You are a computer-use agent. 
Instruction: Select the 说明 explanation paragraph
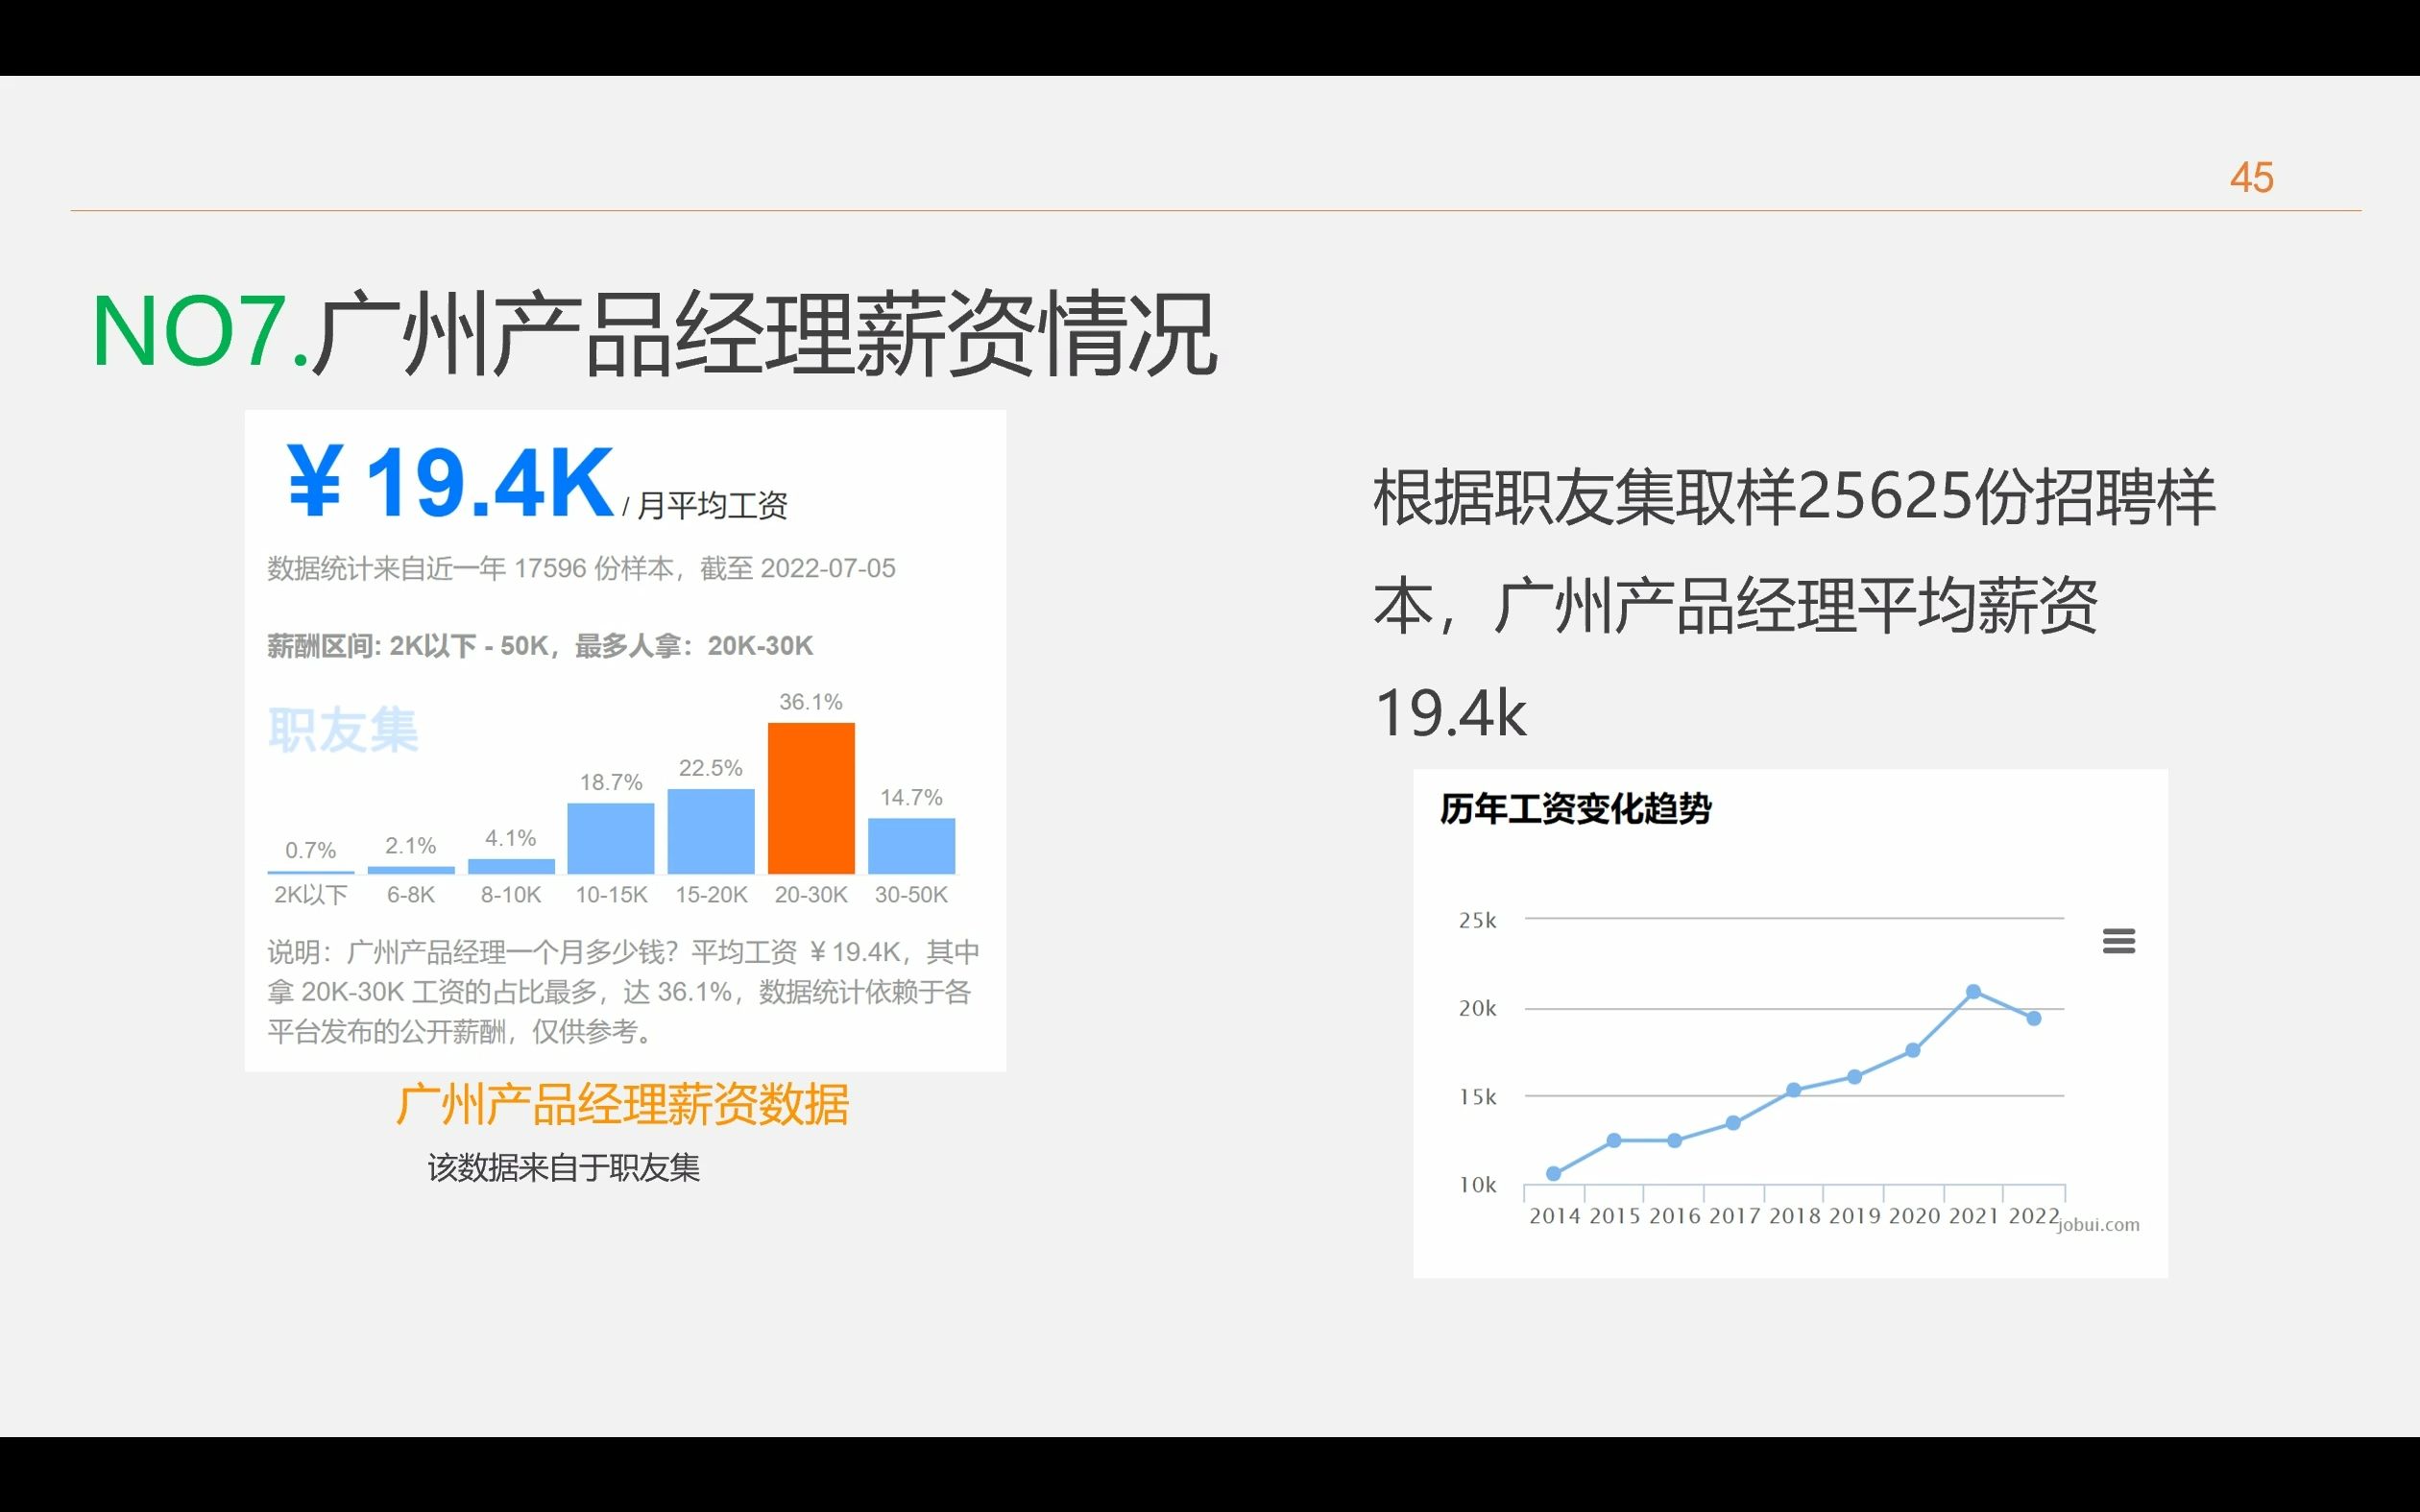coord(623,991)
